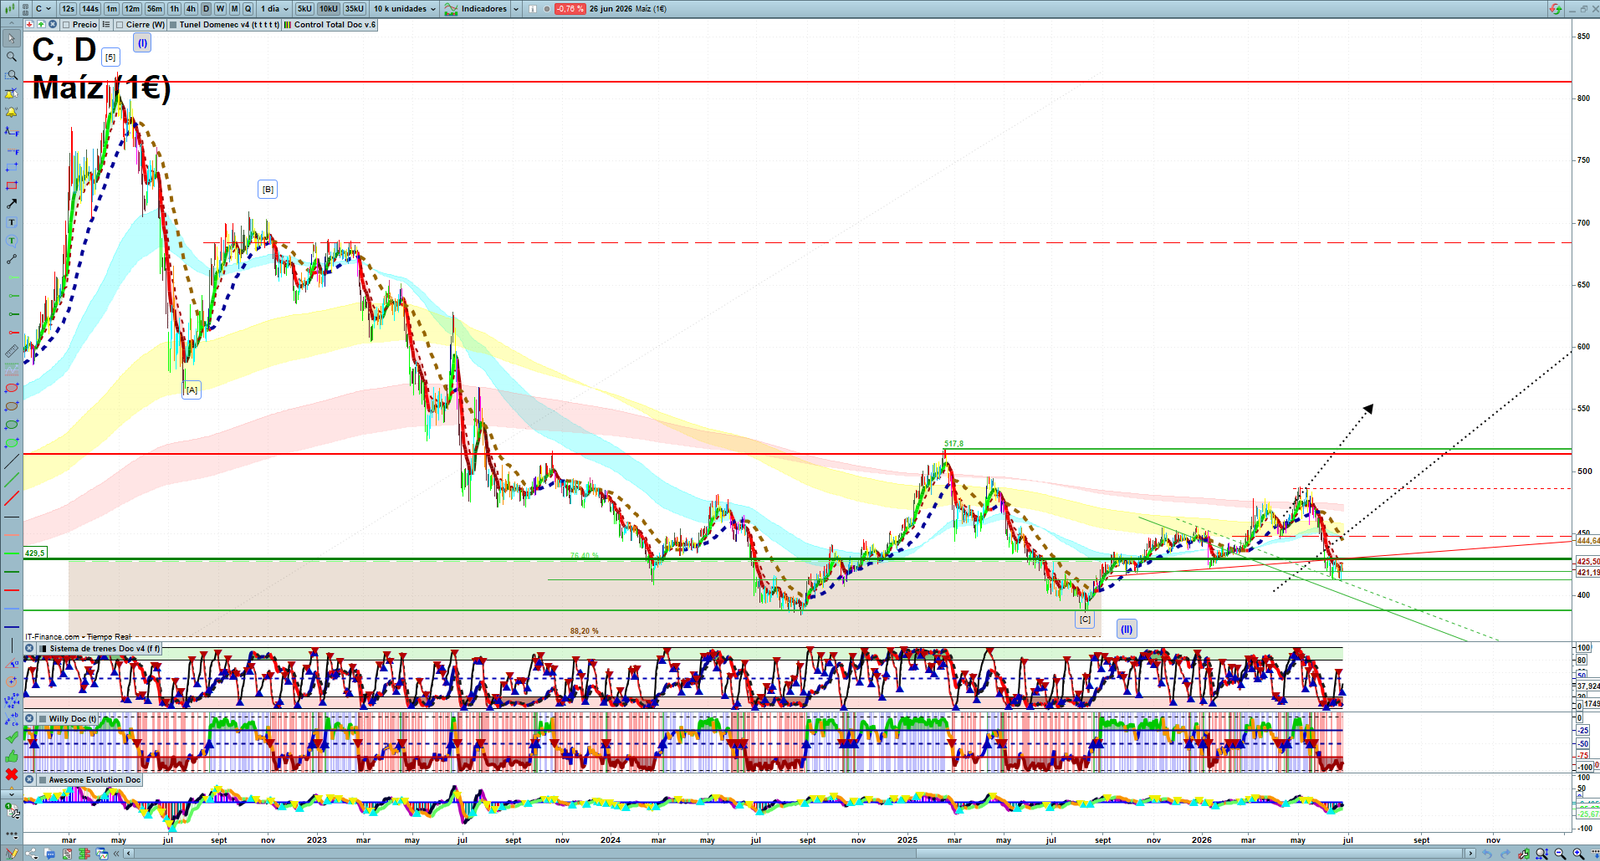Select the text box T tool
This screenshot has width=1600, height=861.
(11, 222)
